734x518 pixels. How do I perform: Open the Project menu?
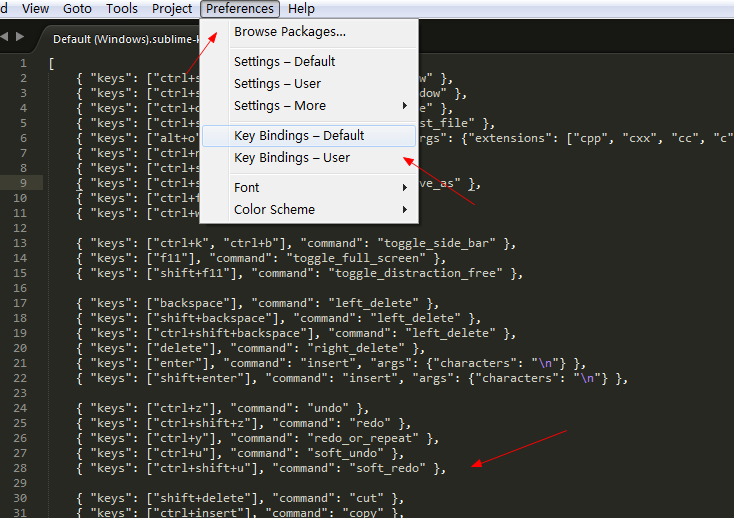click(172, 8)
